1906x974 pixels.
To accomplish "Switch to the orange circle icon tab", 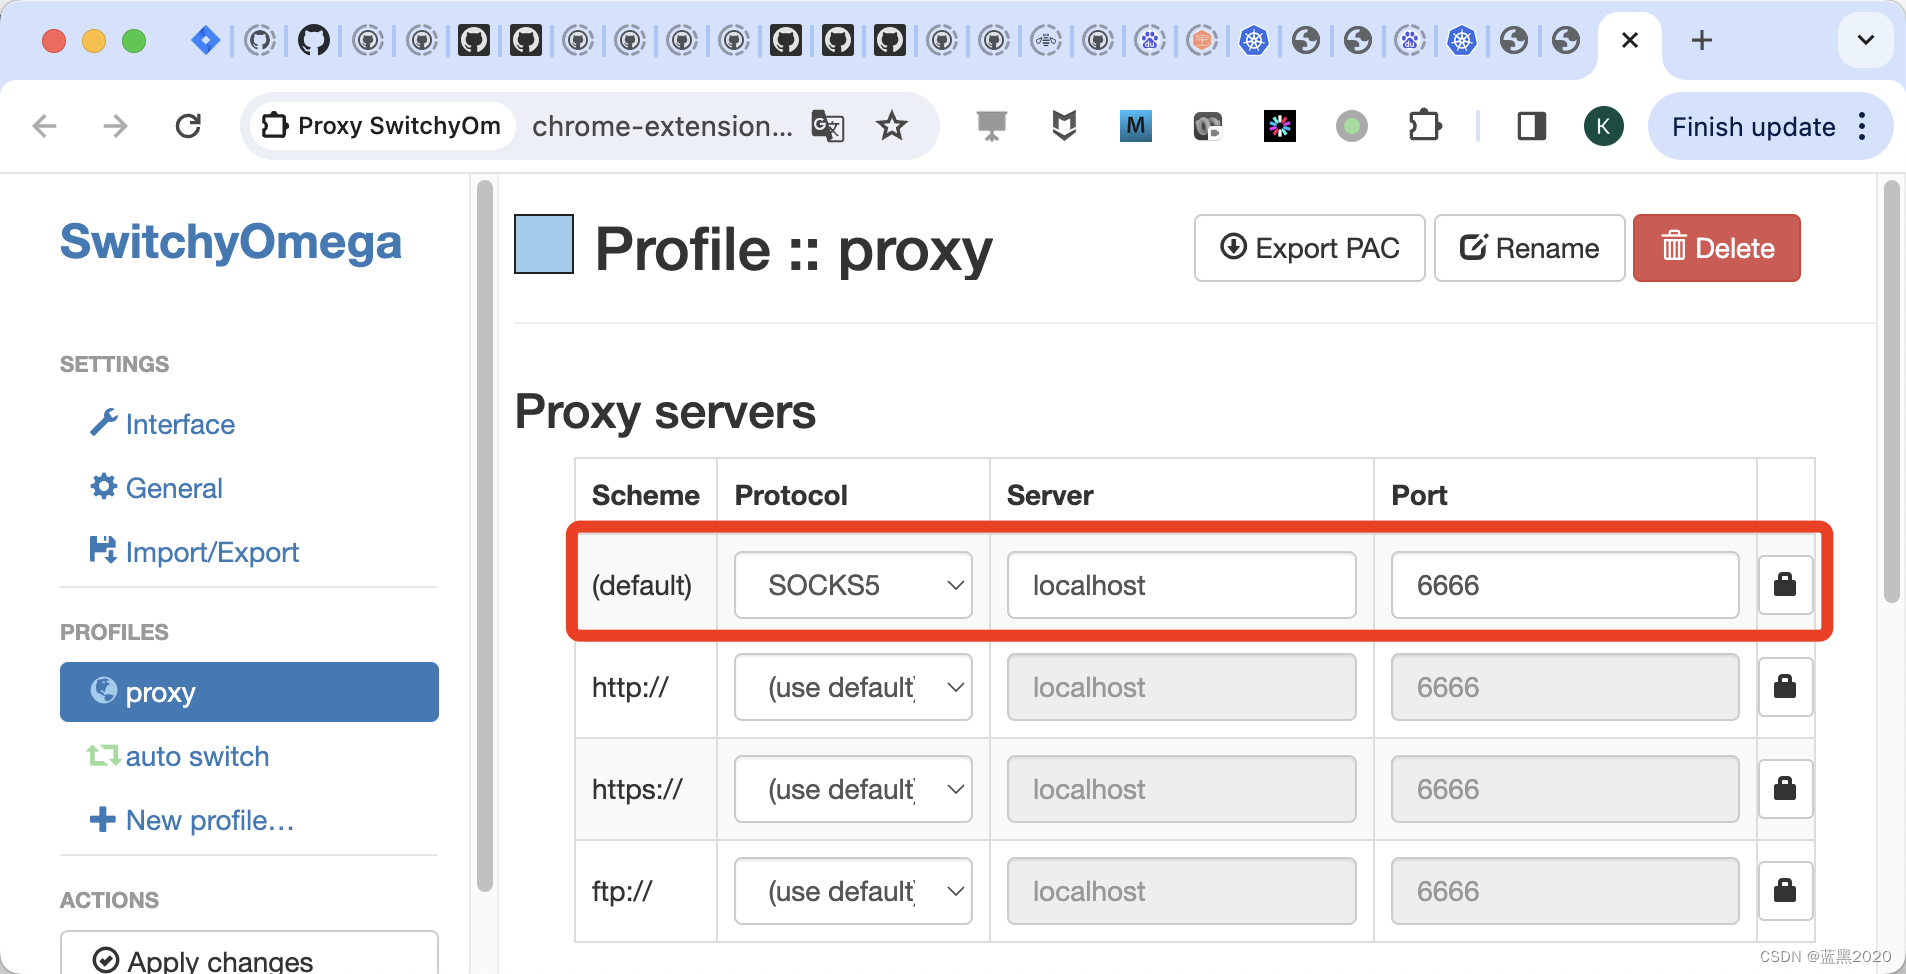I will click(1202, 40).
